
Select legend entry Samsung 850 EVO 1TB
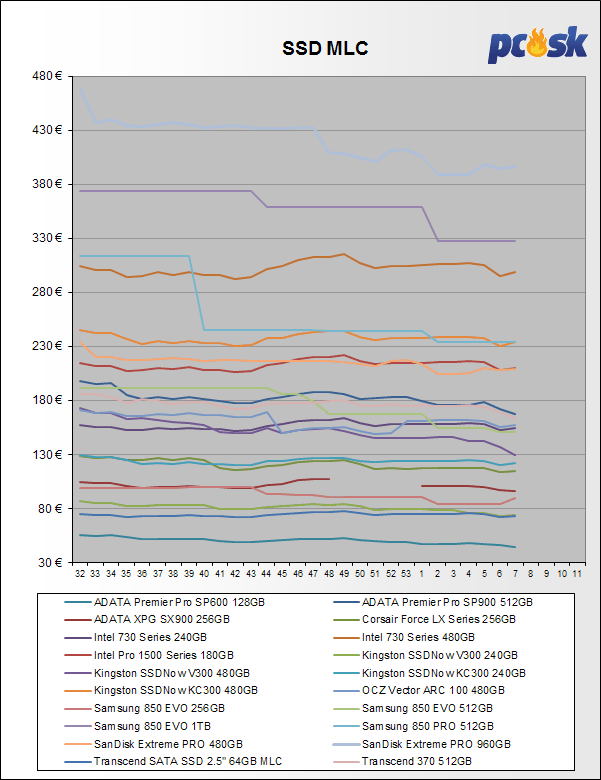[x=138, y=726]
